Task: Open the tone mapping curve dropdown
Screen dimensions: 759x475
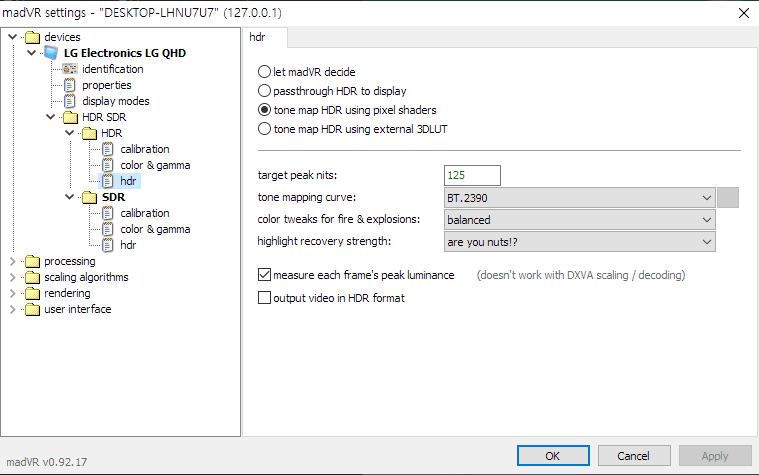Action: (x=579, y=197)
